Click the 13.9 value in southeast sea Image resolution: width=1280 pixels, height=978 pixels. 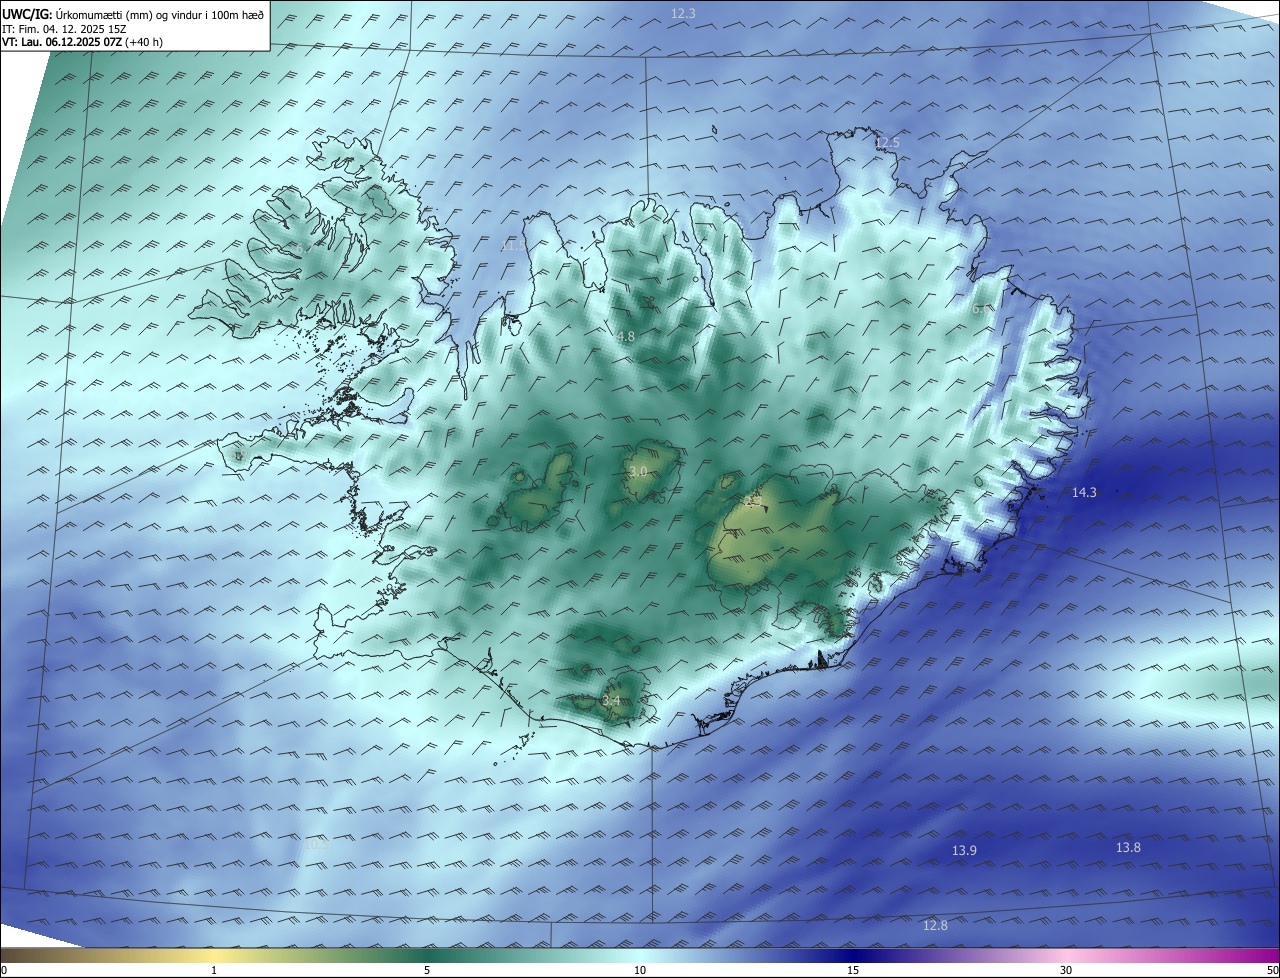tap(964, 850)
